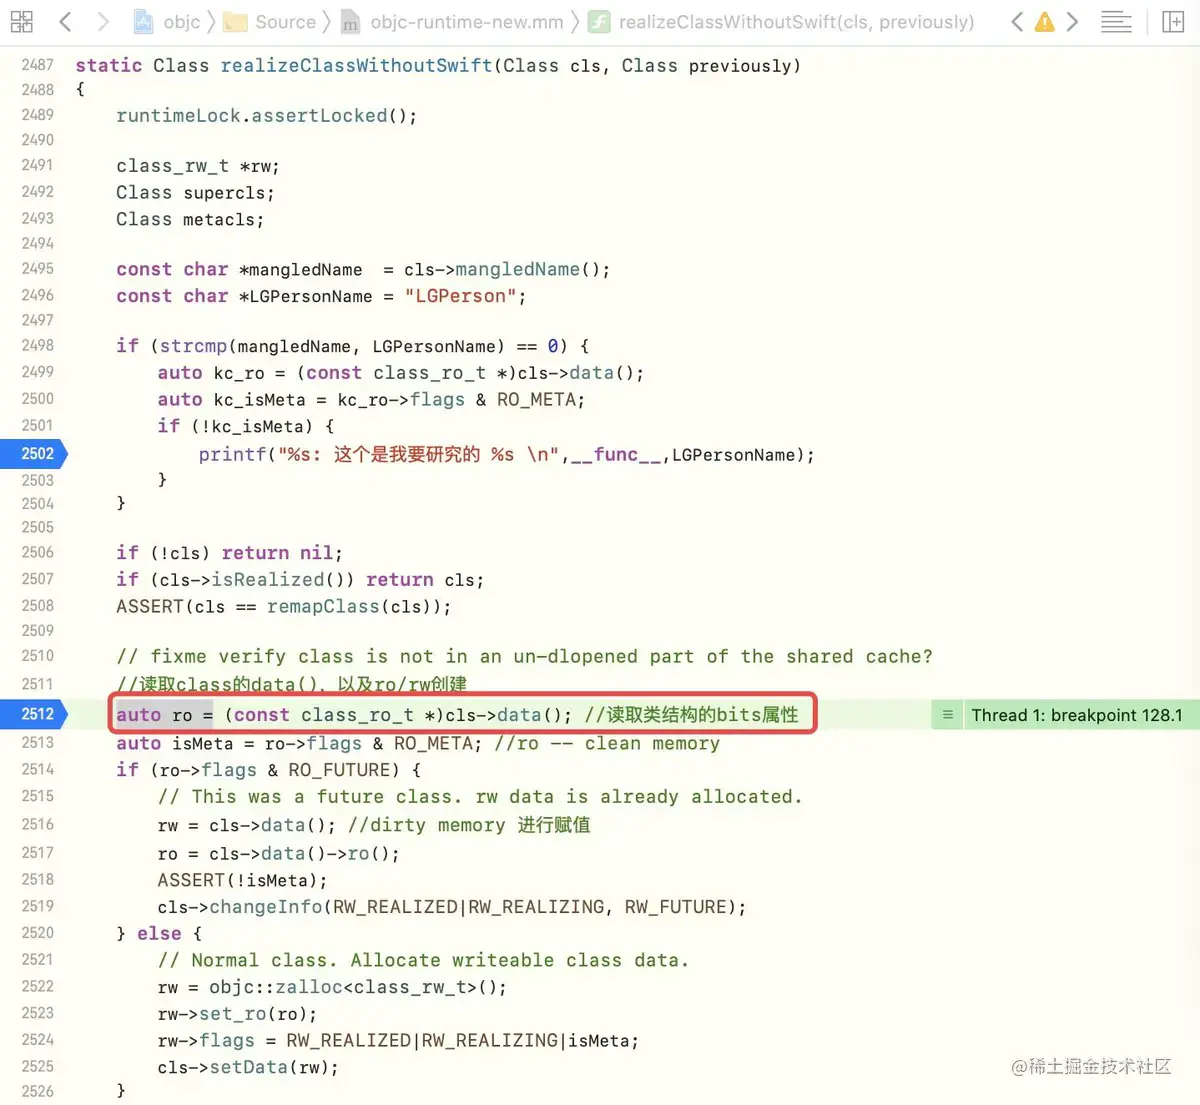Click line number 2498 in gutter
Screen dimensions: 1200x1105
point(37,346)
